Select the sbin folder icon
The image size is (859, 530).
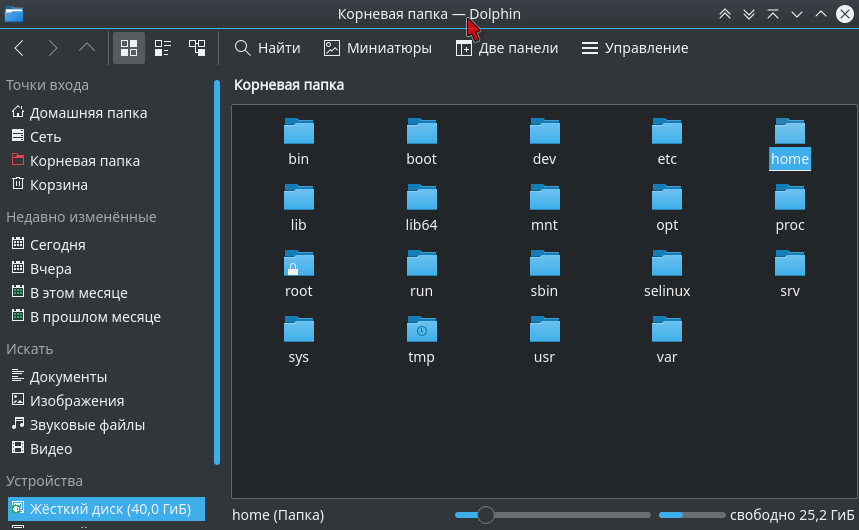click(545, 264)
